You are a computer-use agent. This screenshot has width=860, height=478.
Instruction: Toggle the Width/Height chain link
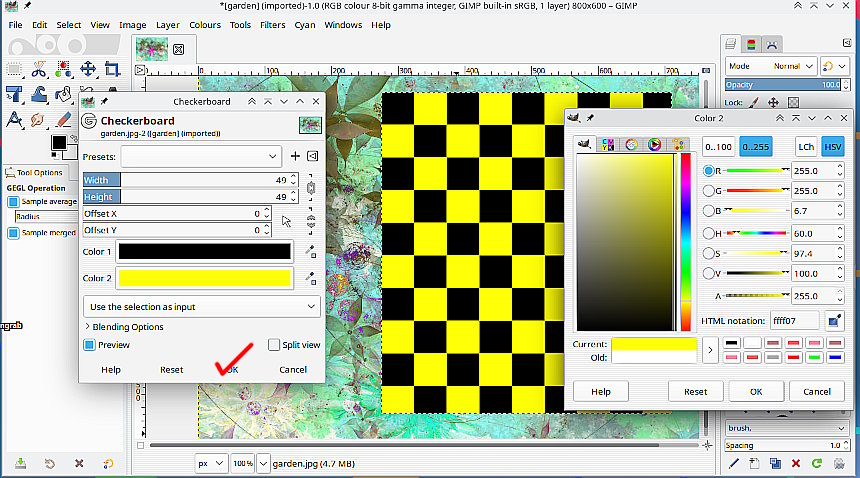click(x=311, y=188)
